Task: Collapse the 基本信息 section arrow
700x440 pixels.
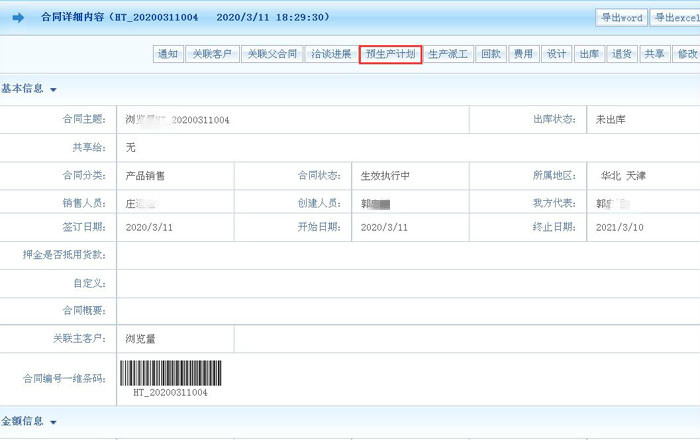Action: click(x=53, y=90)
